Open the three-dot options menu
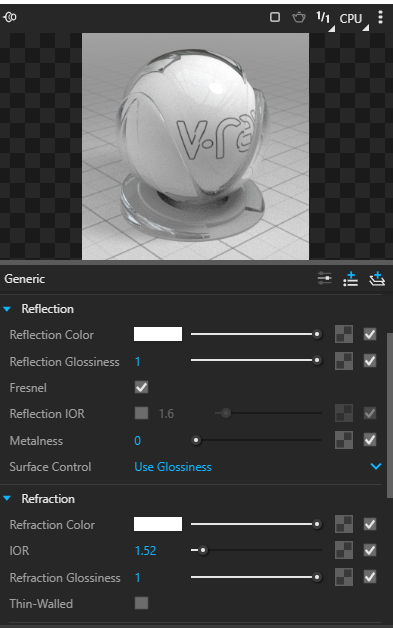This screenshot has width=393, height=628. 380,17
